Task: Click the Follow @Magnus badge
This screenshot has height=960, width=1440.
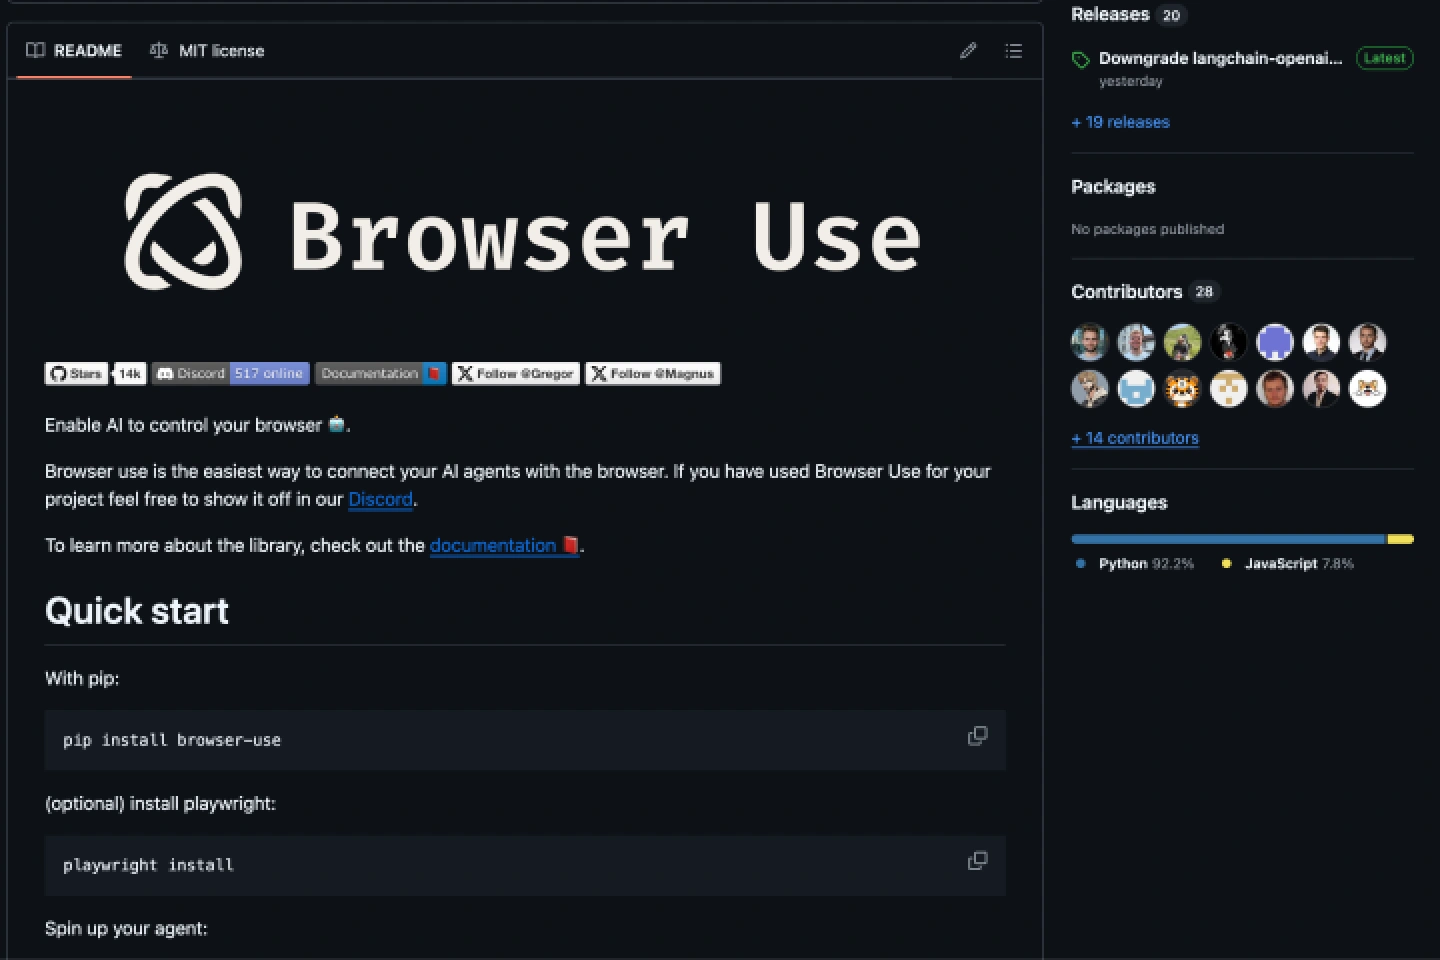Action: click(653, 374)
